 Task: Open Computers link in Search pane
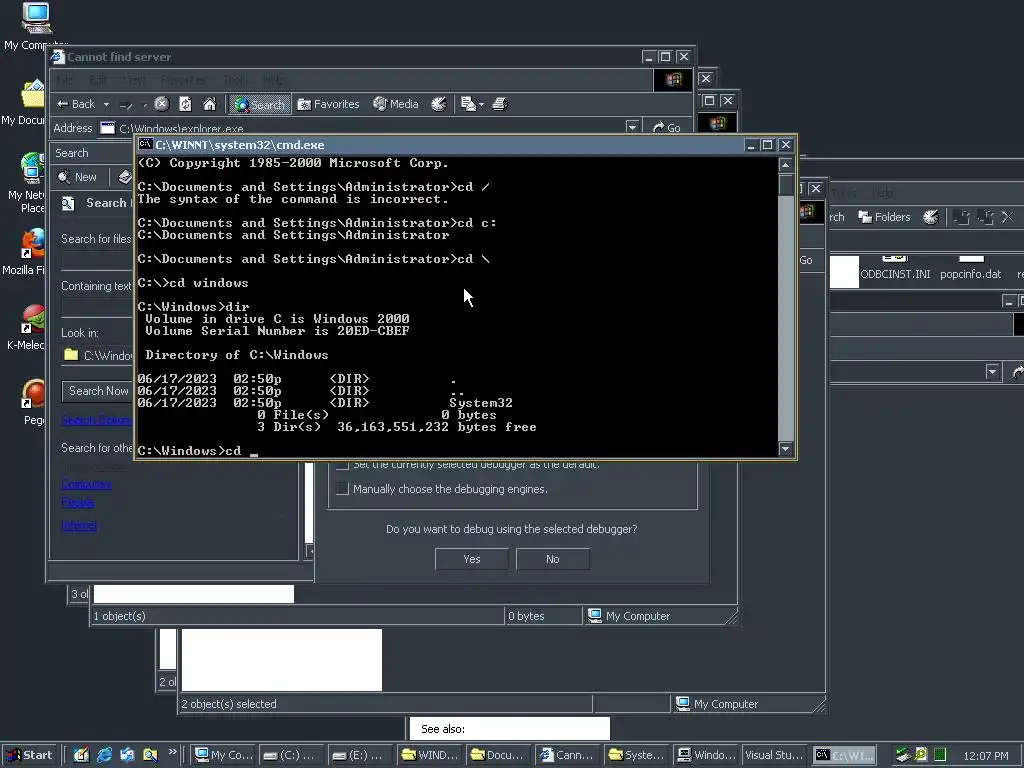[x=86, y=484]
